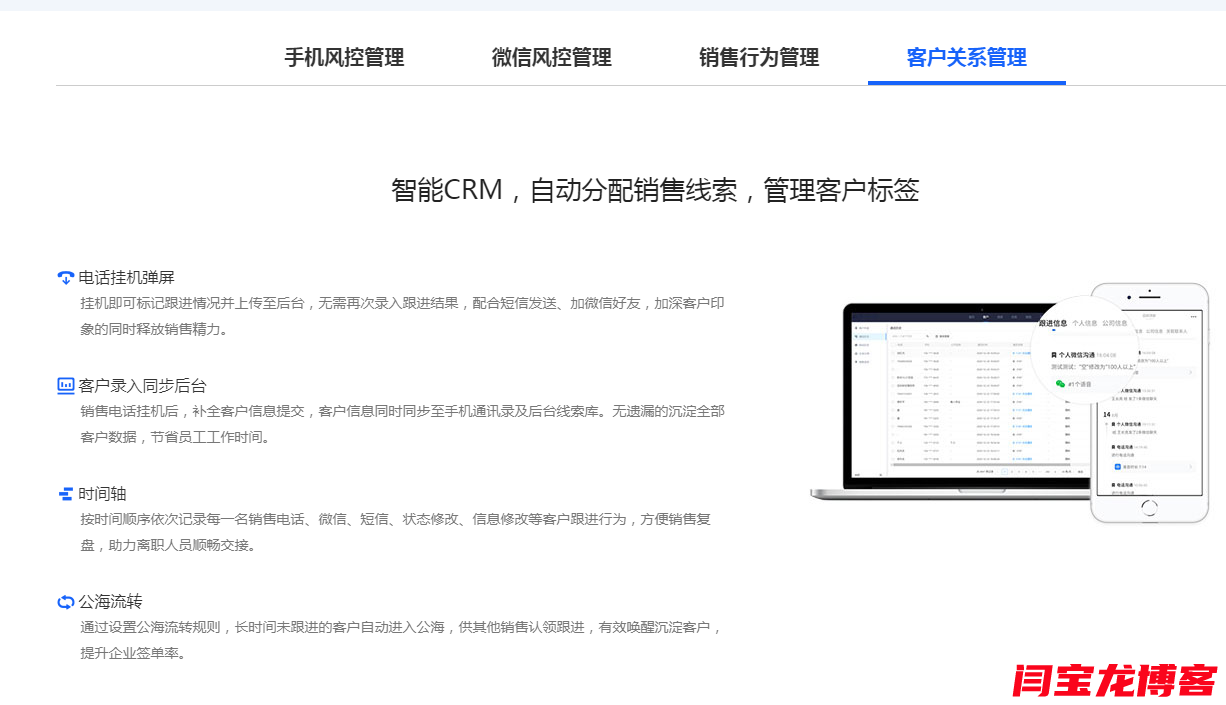This screenshot has height=705, width=1226.
Task: Click the 闫宝龙博客 red watermark logo
Action: (x=1114, y=680)
